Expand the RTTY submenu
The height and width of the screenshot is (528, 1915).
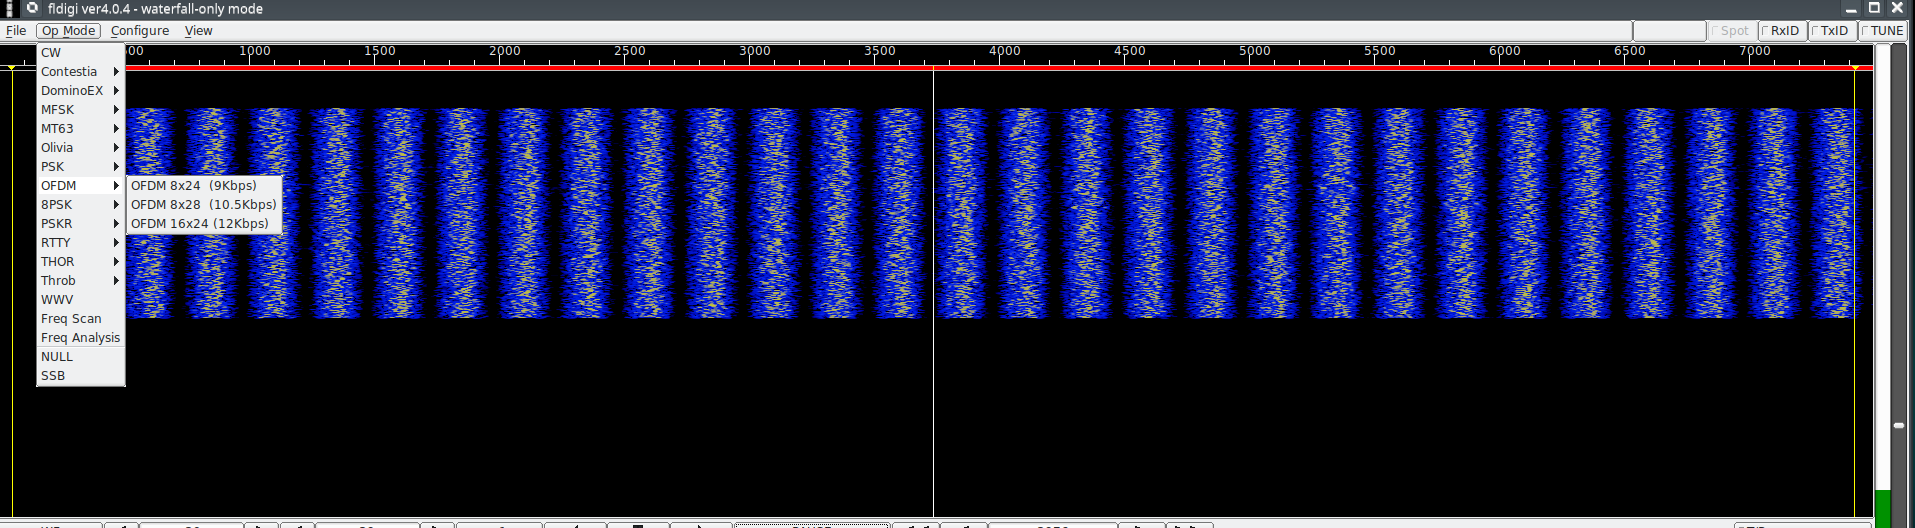pos(81,243)
